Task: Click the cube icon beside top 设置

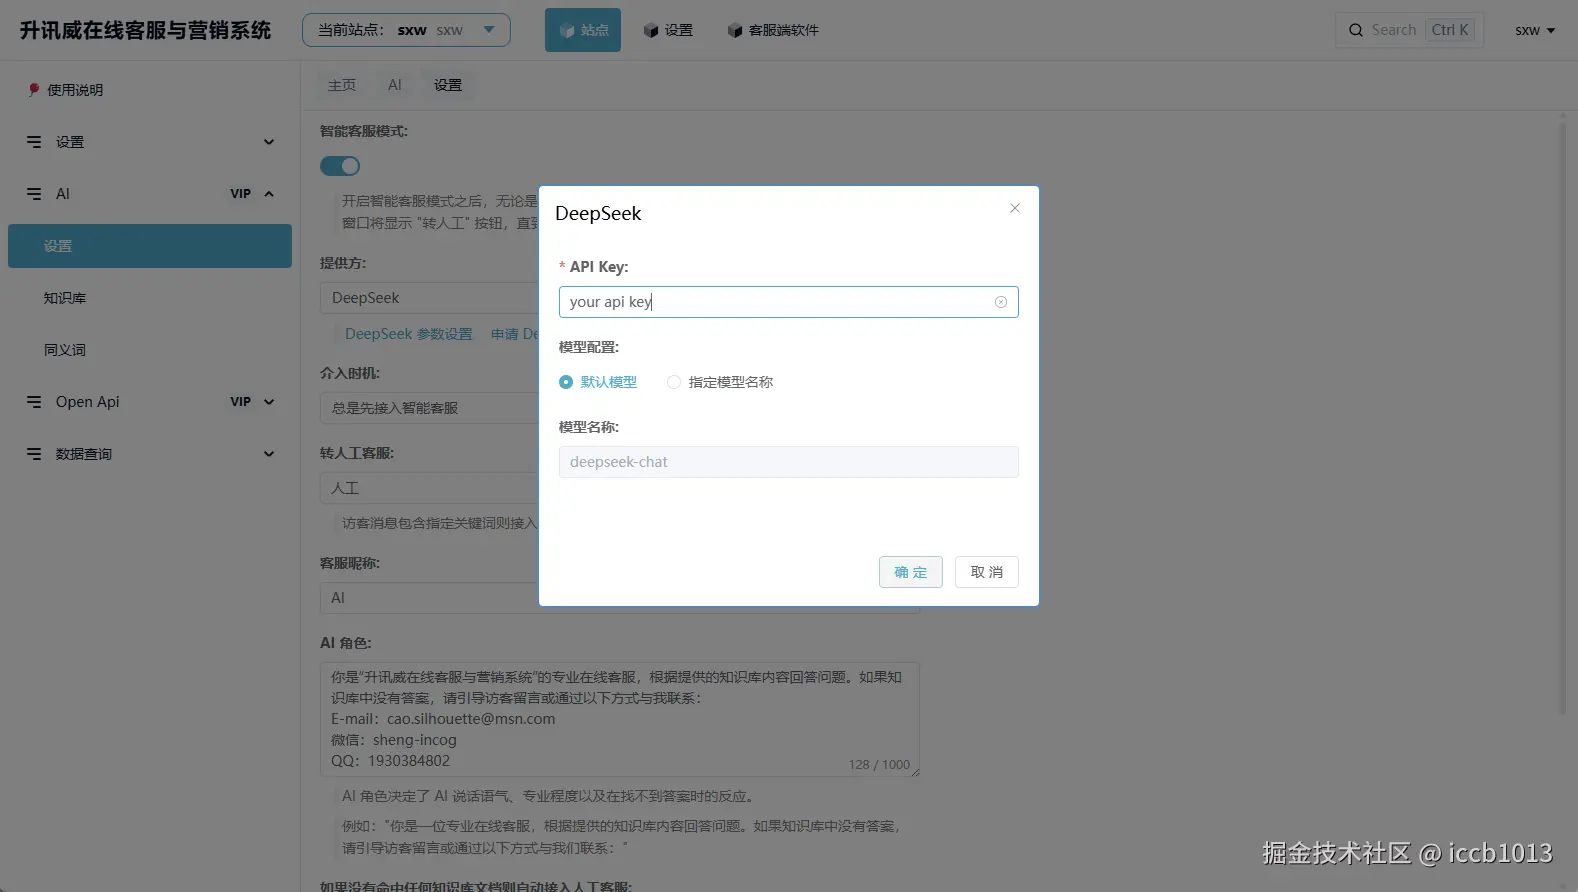Action: coord(651,31)
